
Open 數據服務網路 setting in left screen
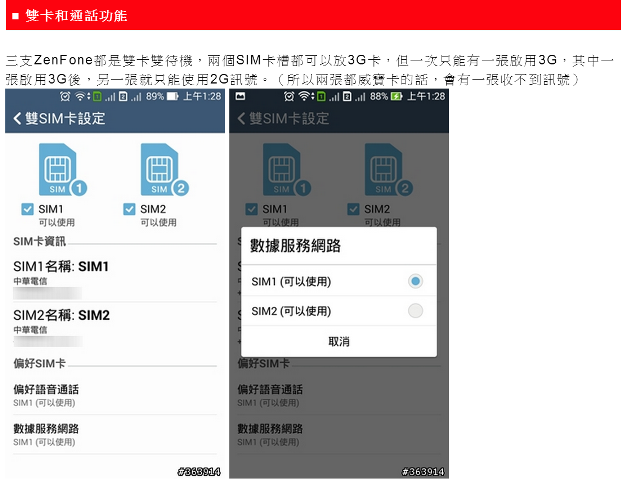[x=115, y=435]
